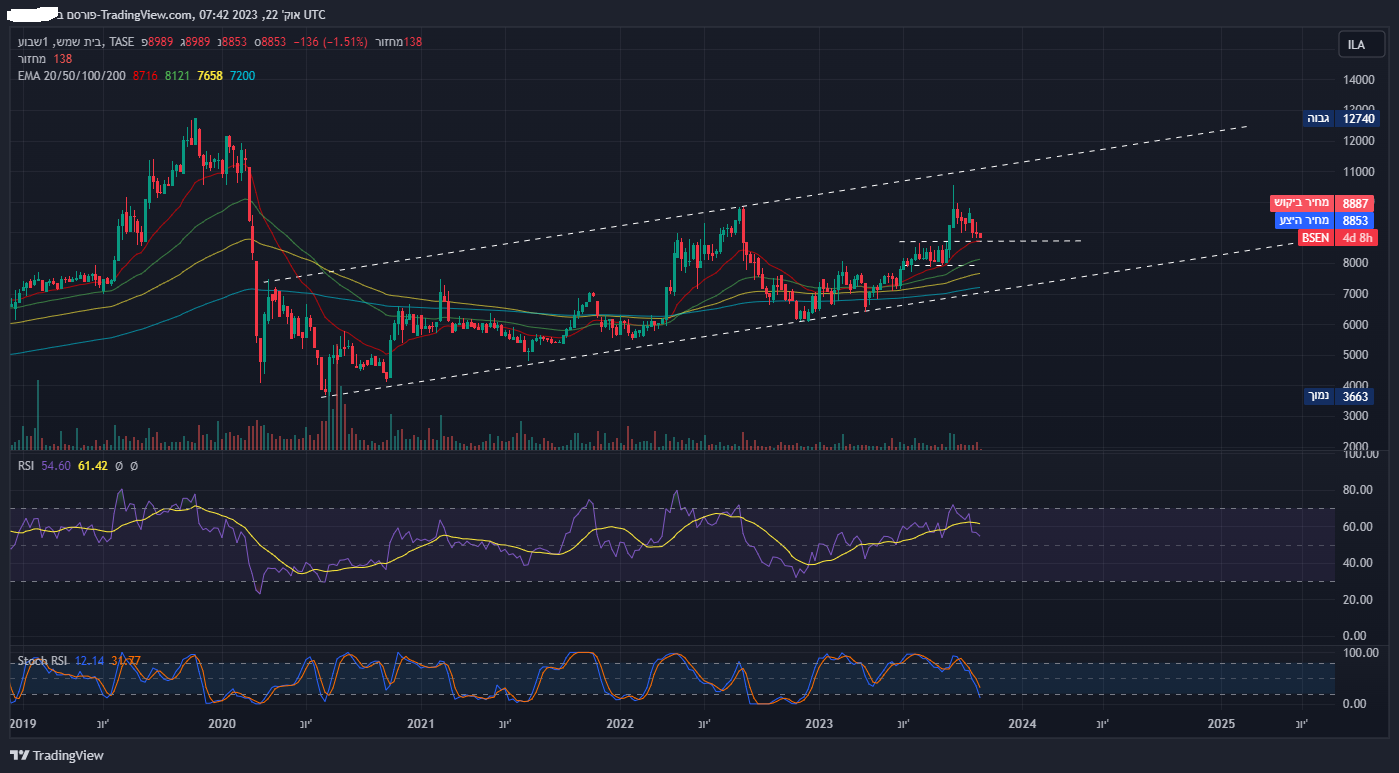The width and height of the screenshot is (1399, 773).
Task: Click 2021 on the time axis
Action: point(421,723)
